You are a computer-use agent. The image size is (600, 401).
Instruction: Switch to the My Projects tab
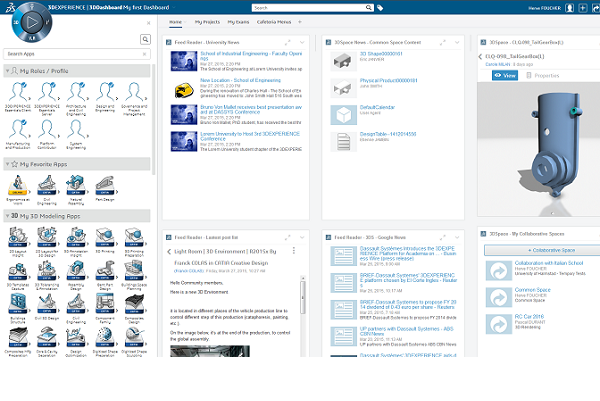coord(207,22)
